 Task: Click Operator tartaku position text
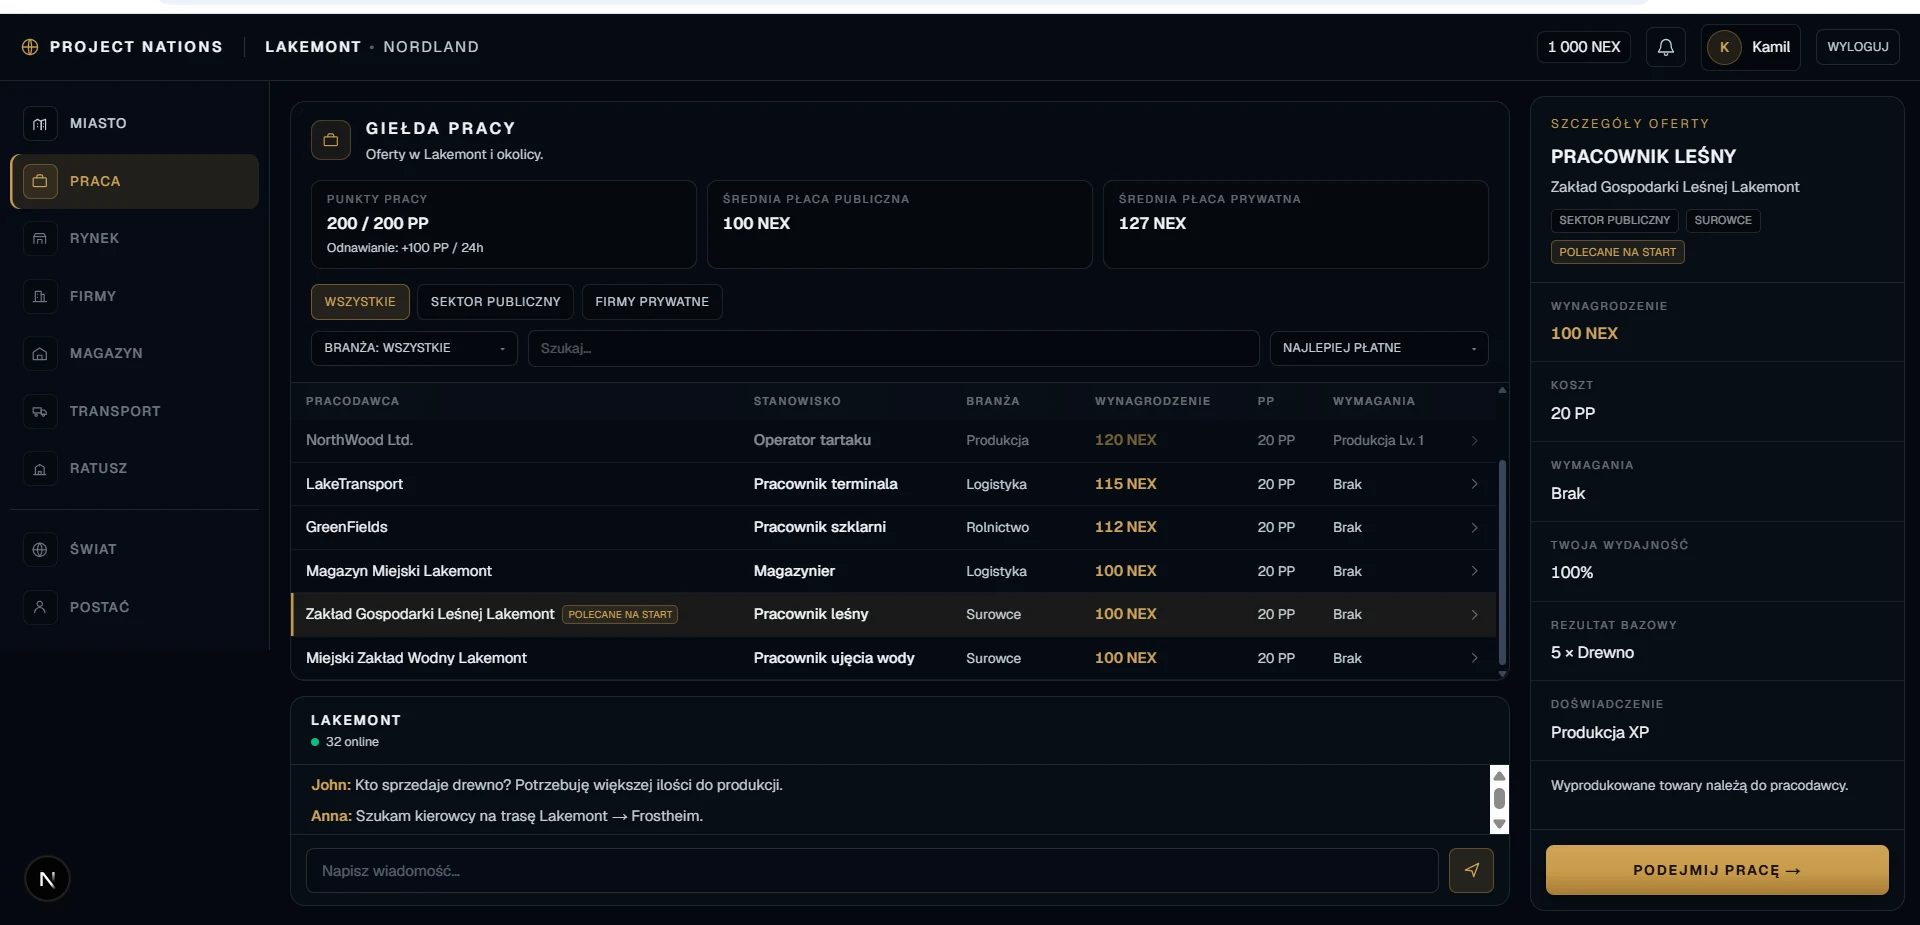click(x=812, y=441)
